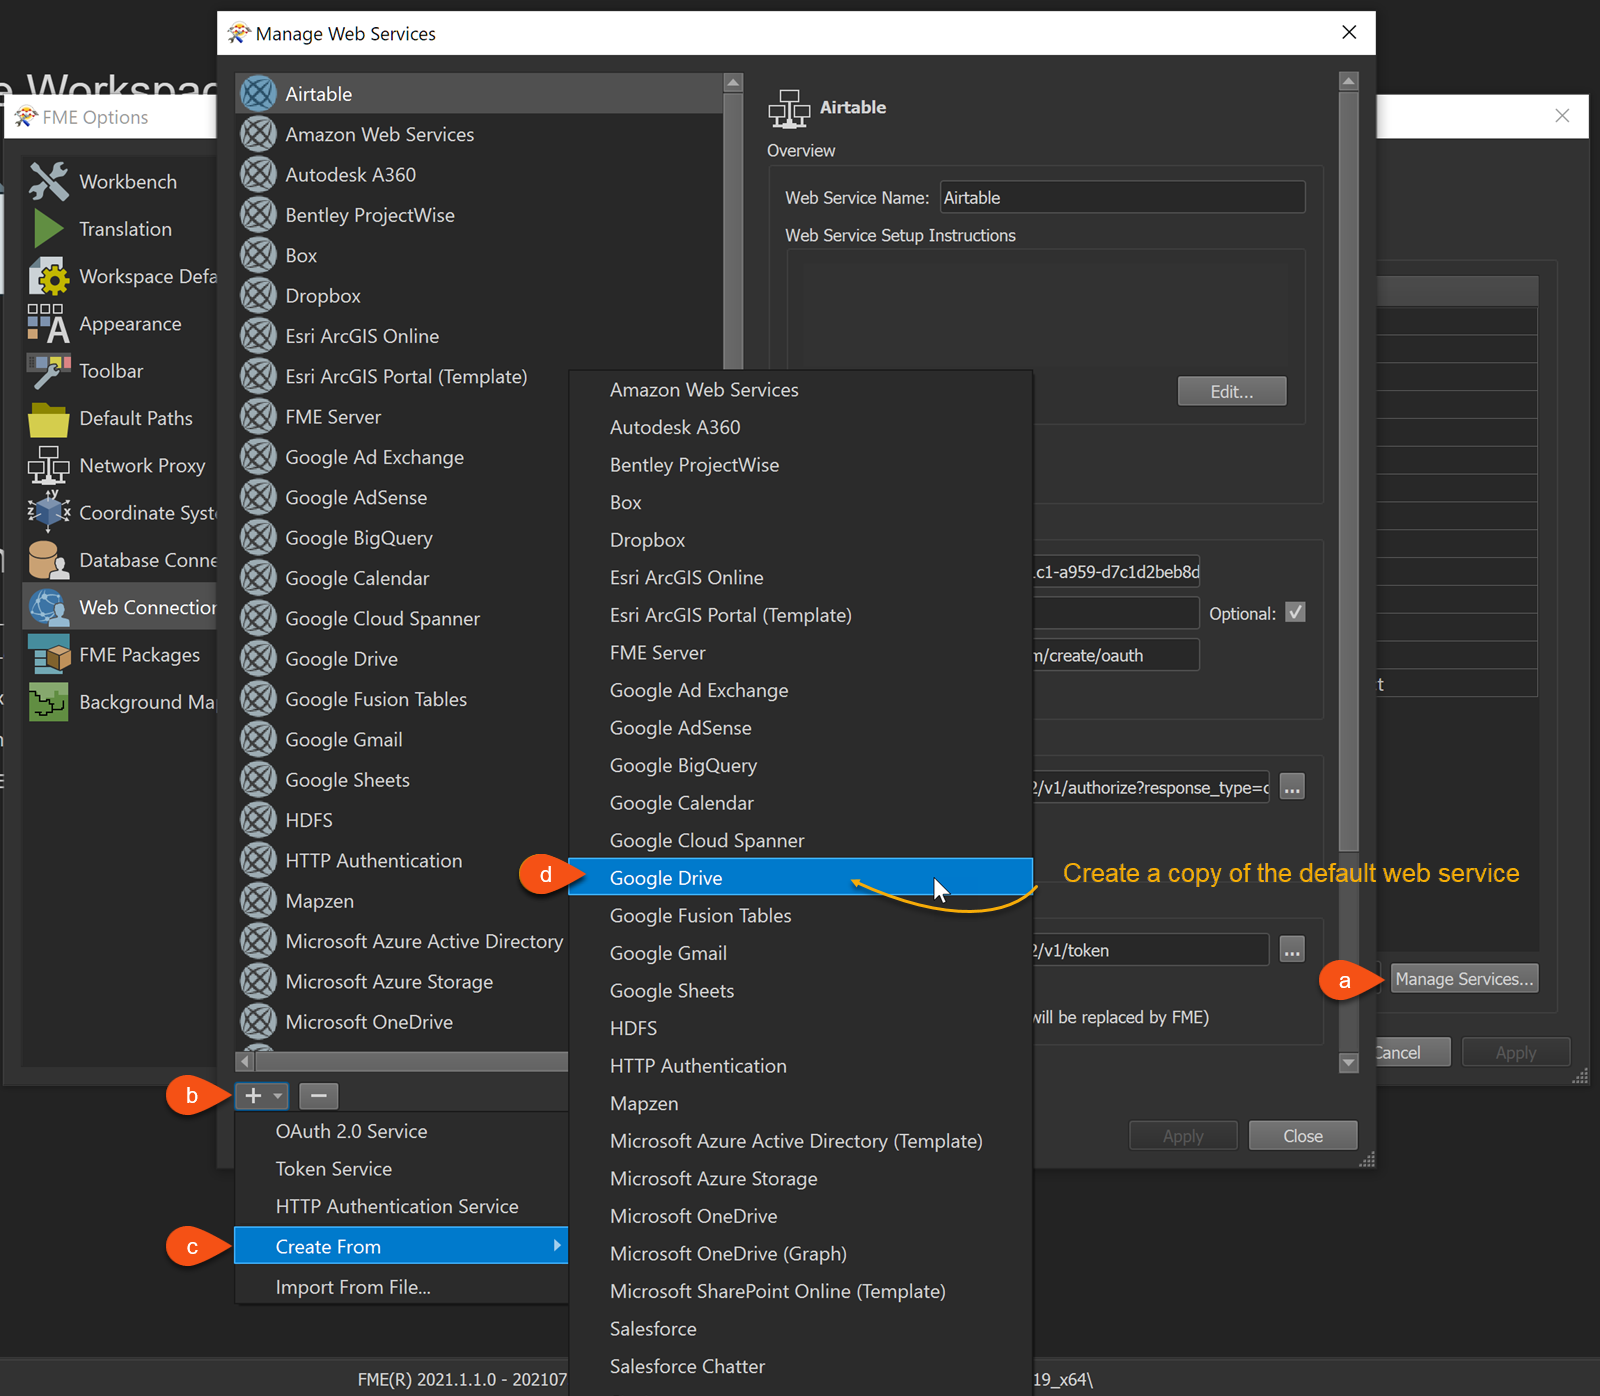Click the n/create/oauth URL field

click(x=1115, y=655)
